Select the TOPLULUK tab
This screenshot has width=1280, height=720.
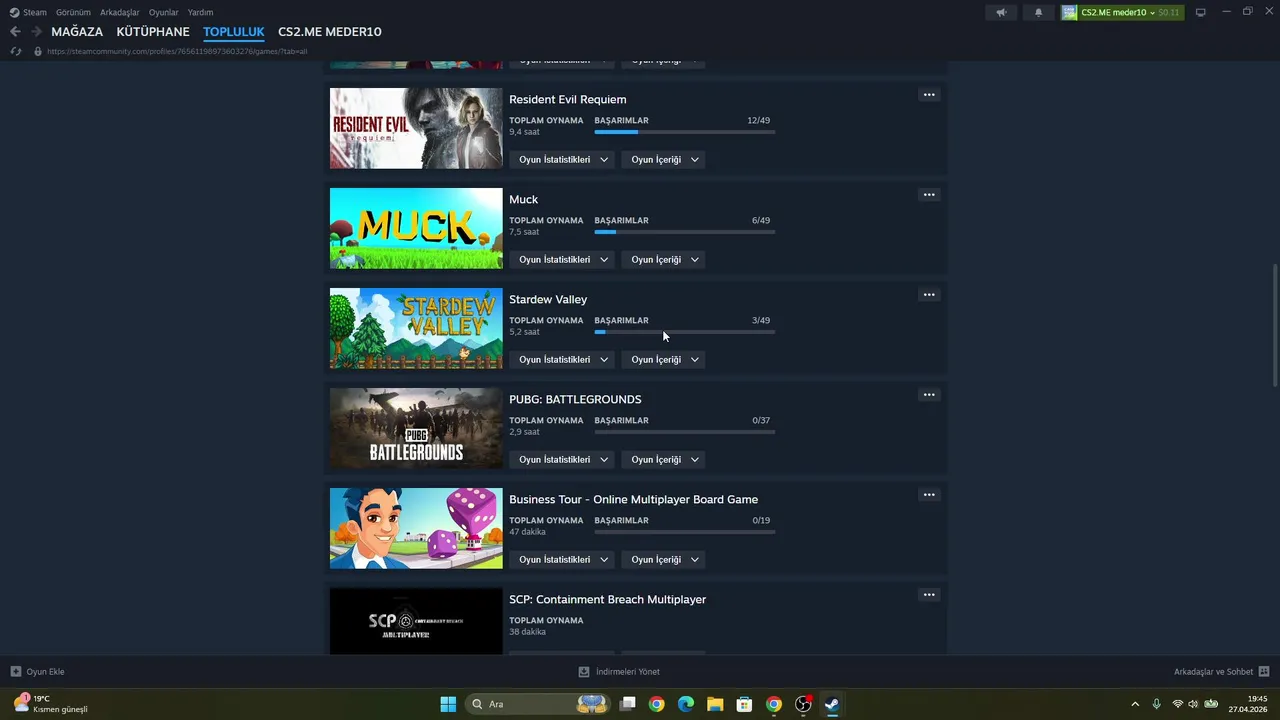point(234,32)
